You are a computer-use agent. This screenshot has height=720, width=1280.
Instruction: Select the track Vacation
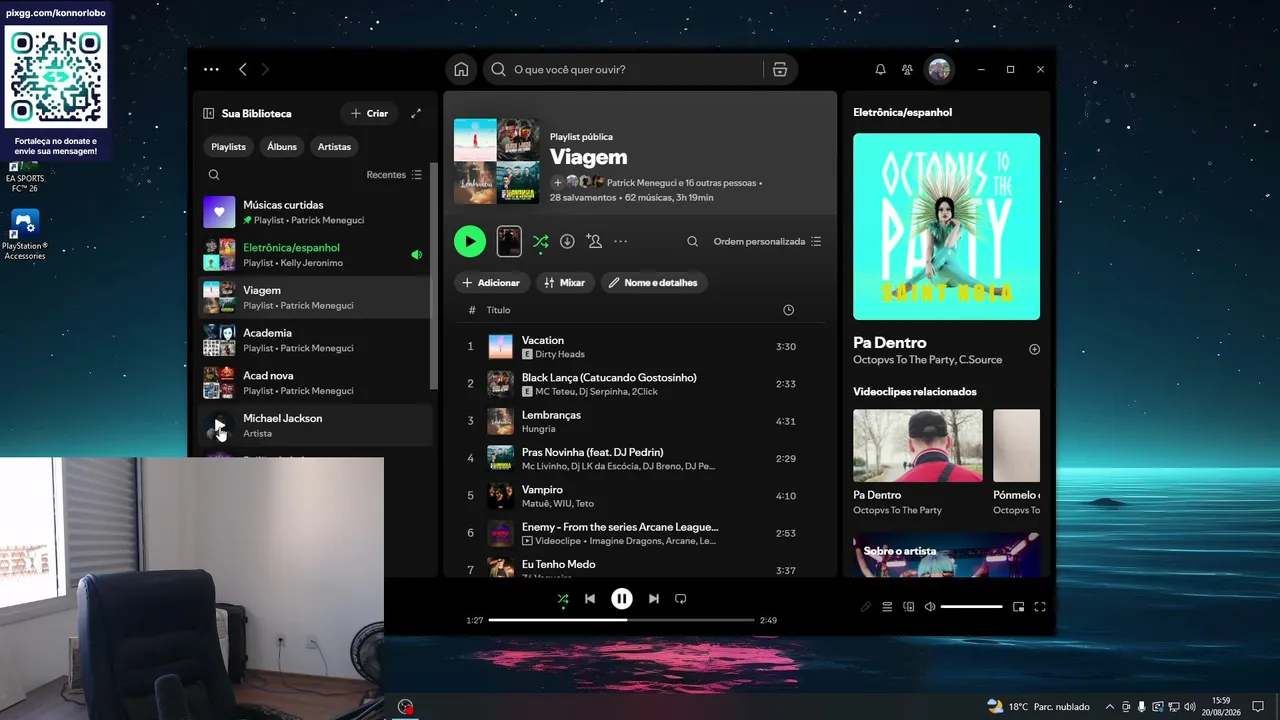[640, 347]
